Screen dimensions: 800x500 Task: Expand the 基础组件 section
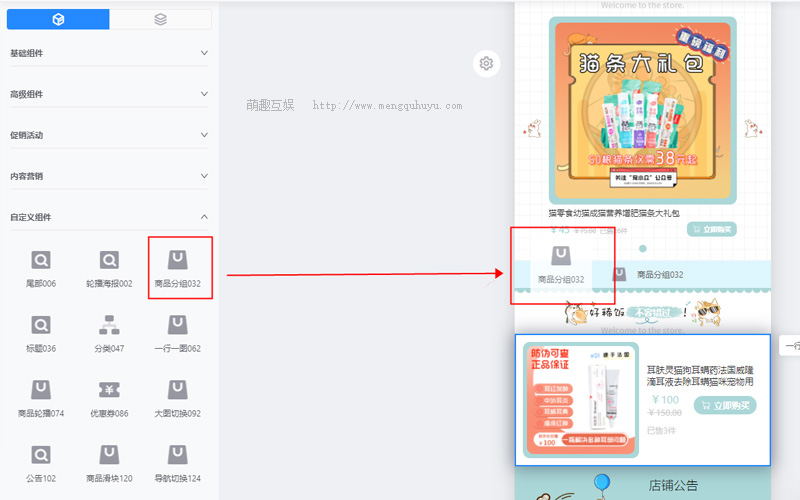109,53
